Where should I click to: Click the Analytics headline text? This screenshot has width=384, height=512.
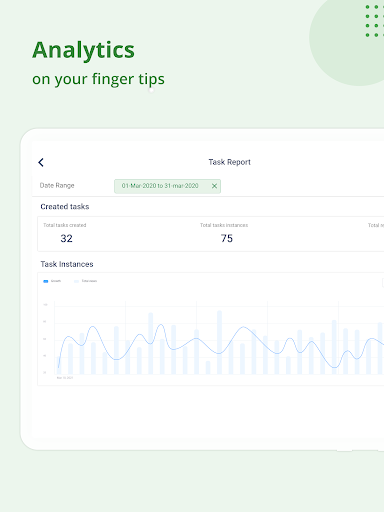pyautogui.click(x=83, y=50)
